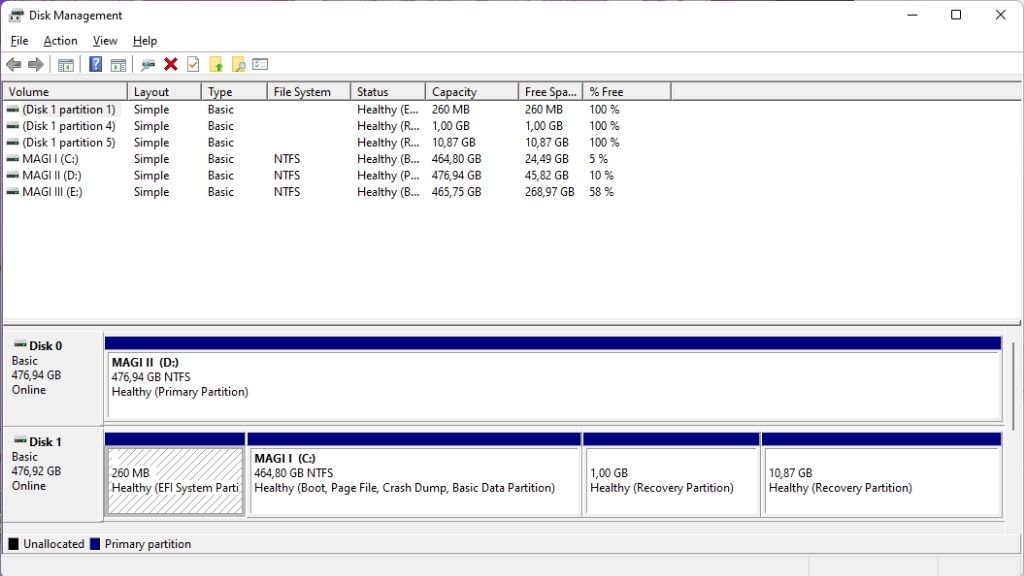The width and height of the screenshot is (1024, 576).
Task: Click the 465,75 GB capacity cell
Action: (456, 191)
